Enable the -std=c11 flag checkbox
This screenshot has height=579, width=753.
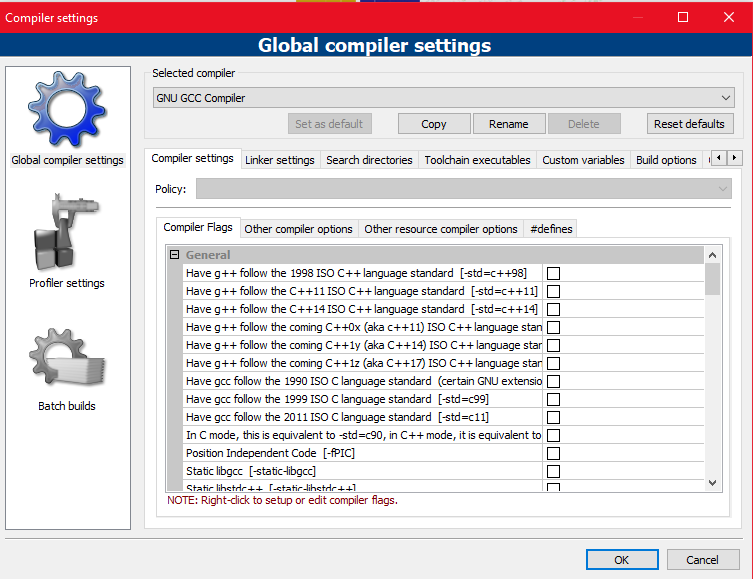(x=553, y=417)
